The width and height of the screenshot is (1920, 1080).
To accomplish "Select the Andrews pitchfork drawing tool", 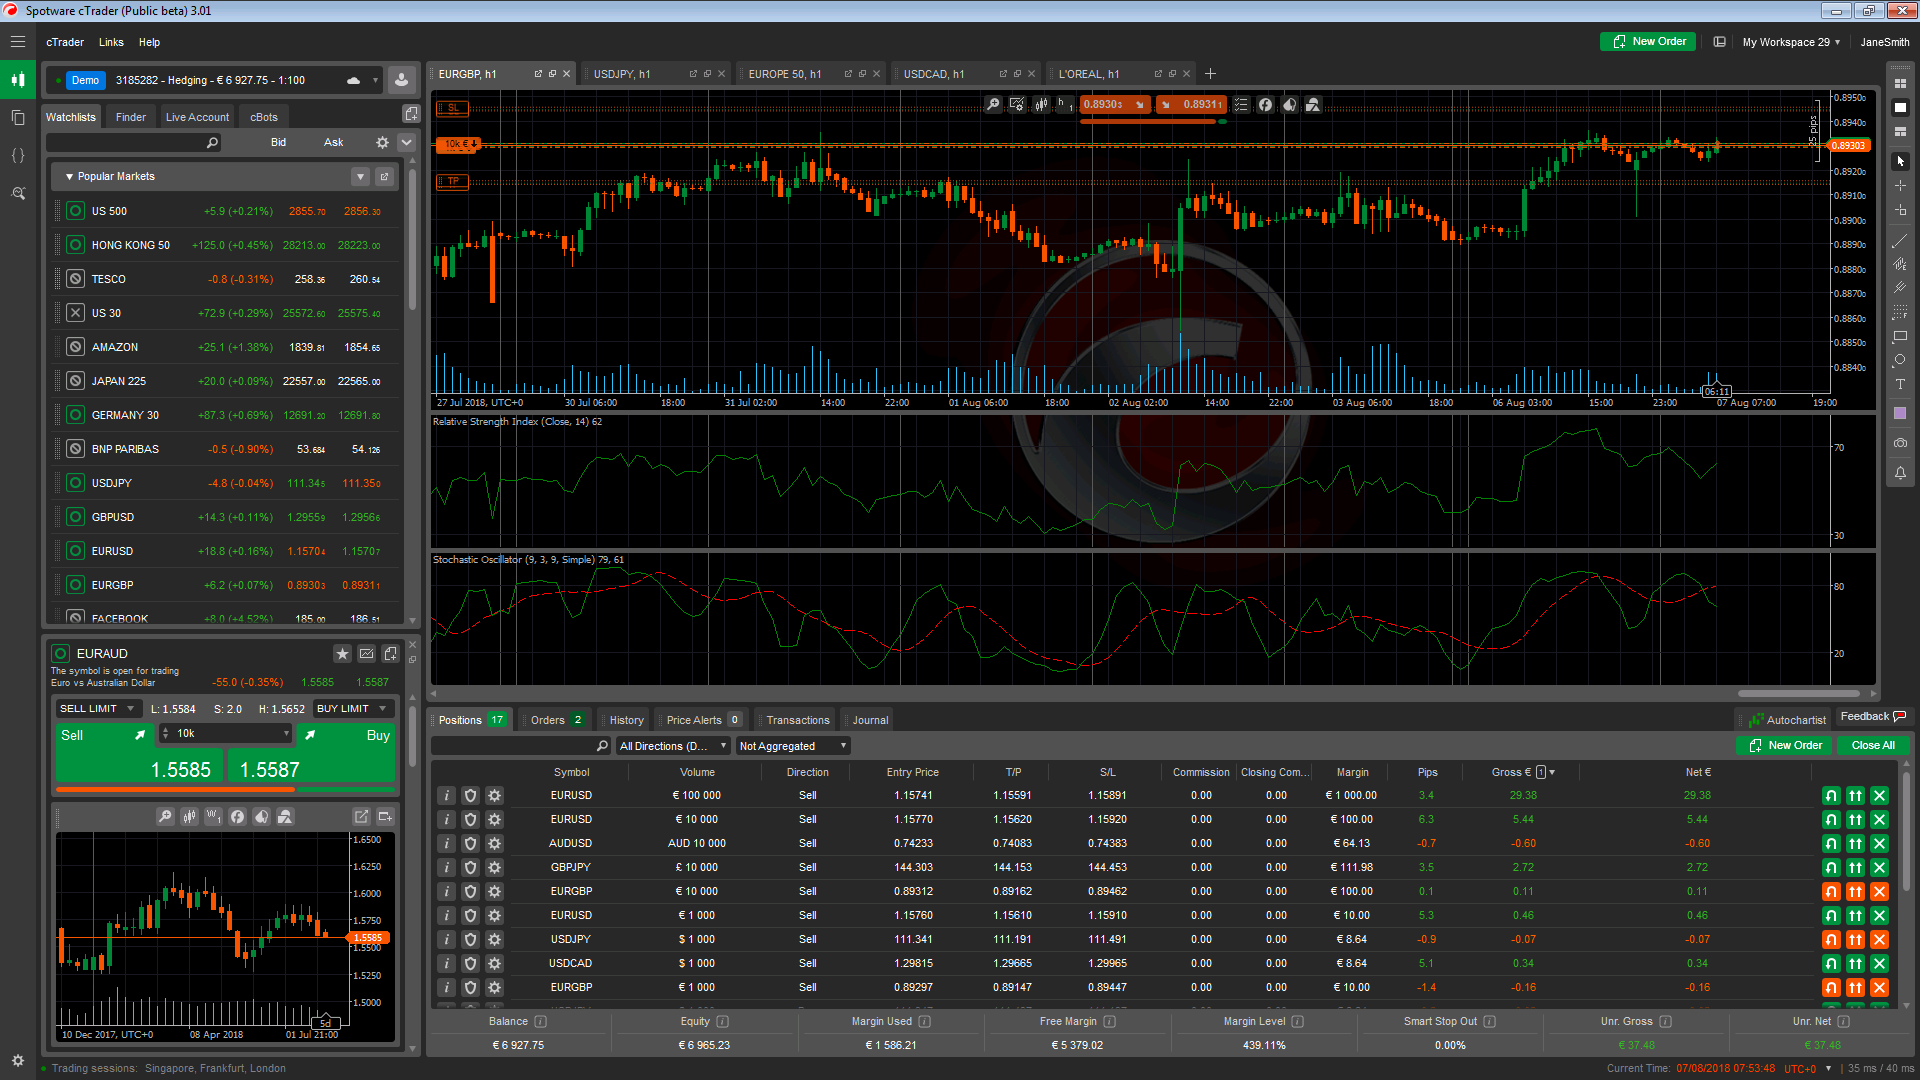I will coord(1900,288).
